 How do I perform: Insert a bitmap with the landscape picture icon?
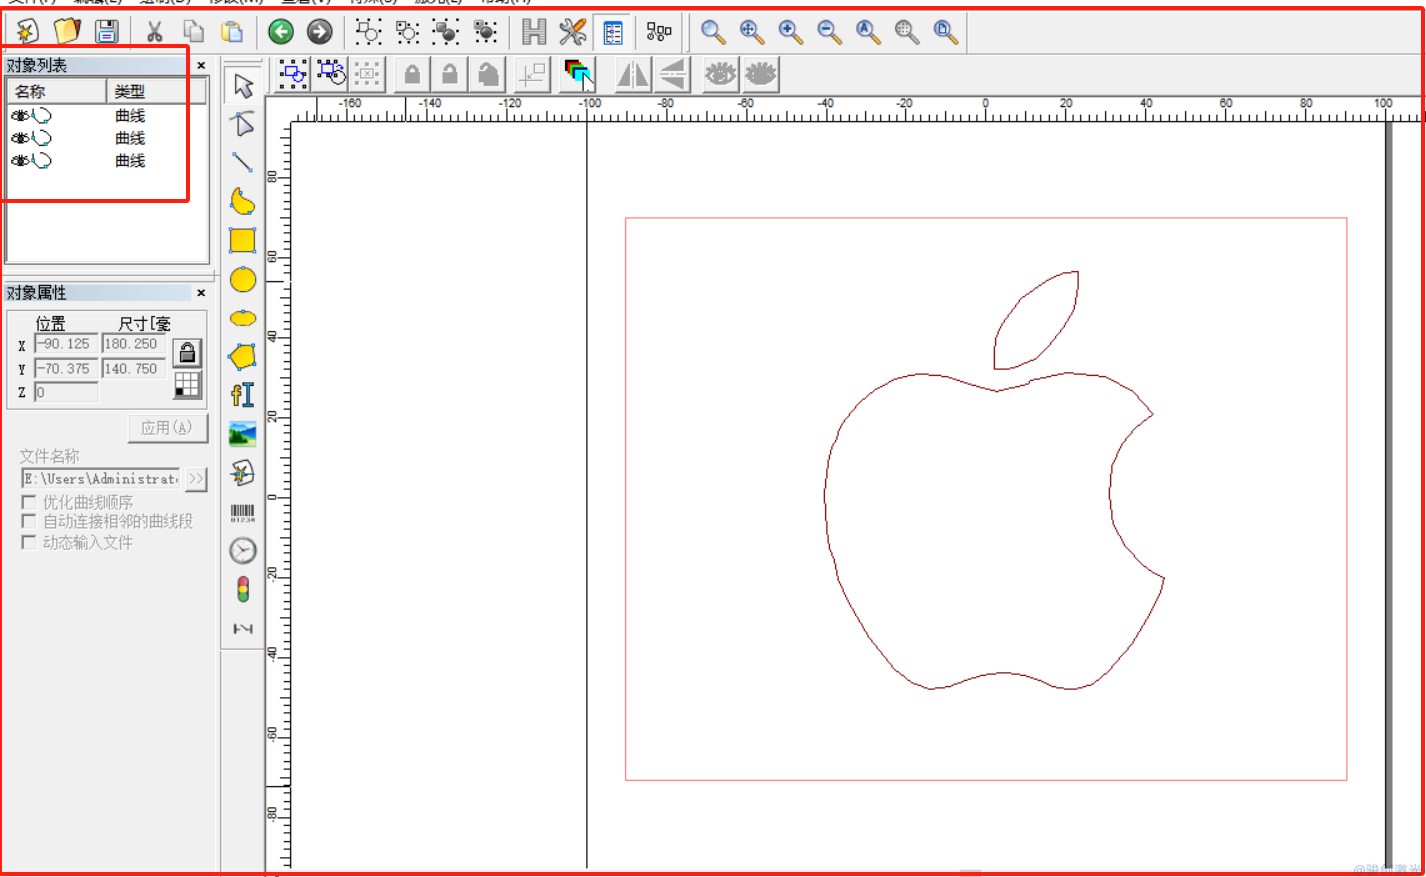(243, 434)
